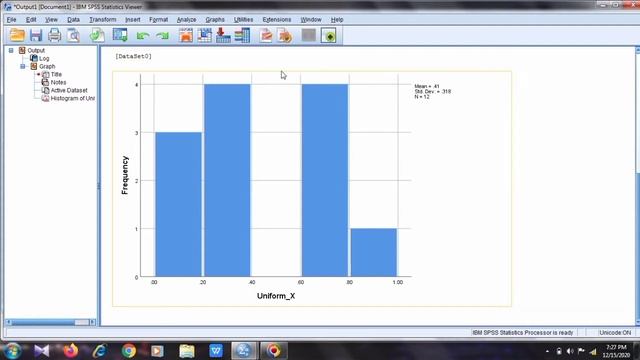Viewport: 640px width, 360px height.
Task: Select Output in the outline tree
Action: pos(36,51)
